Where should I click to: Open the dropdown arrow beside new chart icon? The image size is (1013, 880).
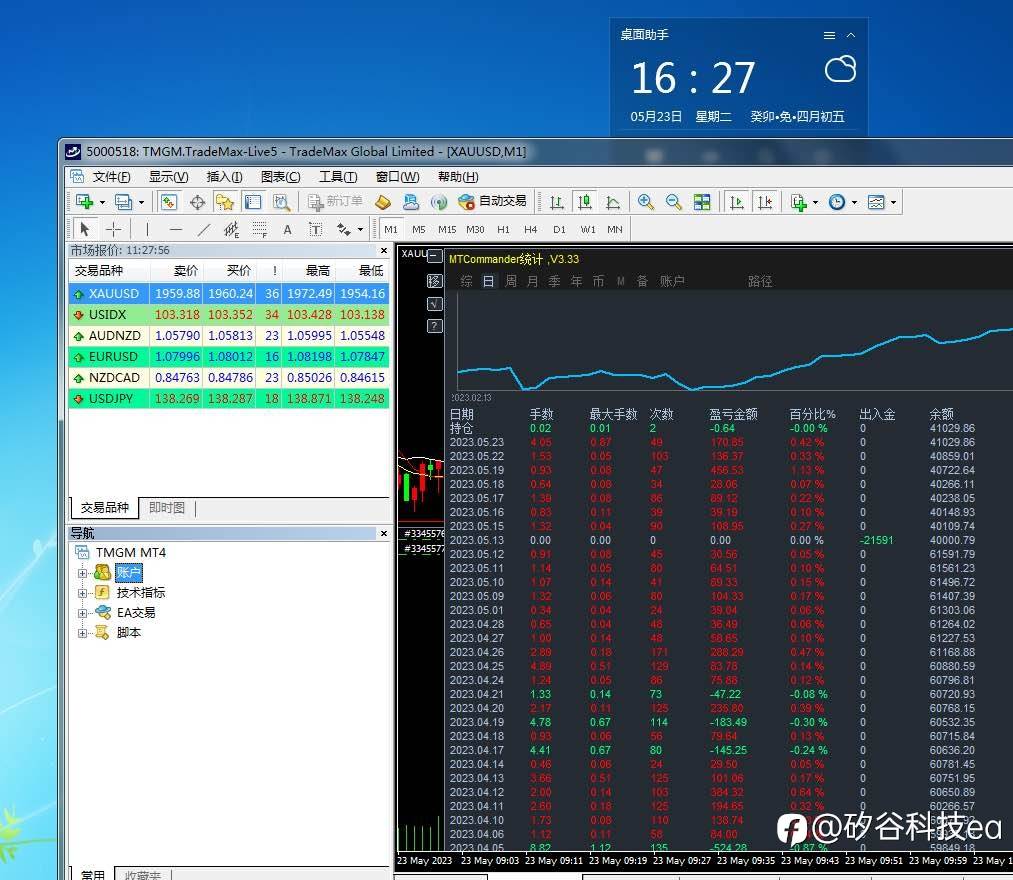coord(102,203)
